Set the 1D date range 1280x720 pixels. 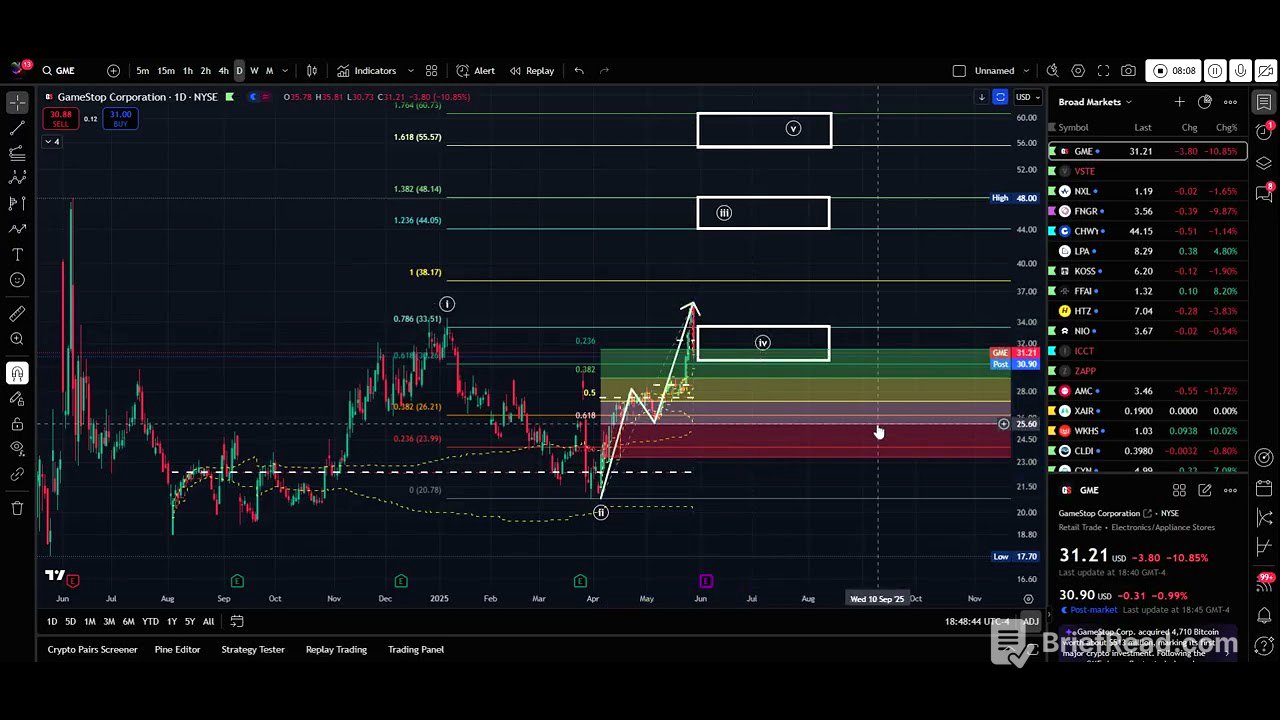click(x=52, y=622)
